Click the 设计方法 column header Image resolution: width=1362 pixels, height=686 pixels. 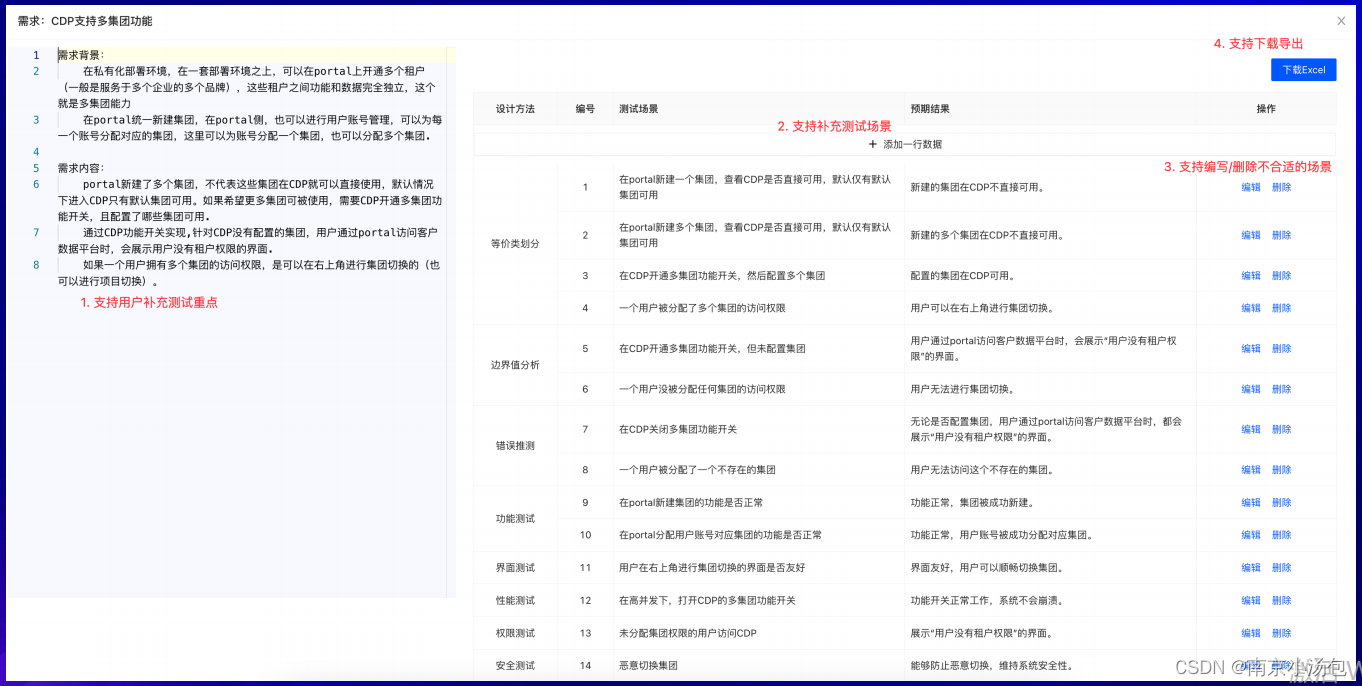coord(515,108)
